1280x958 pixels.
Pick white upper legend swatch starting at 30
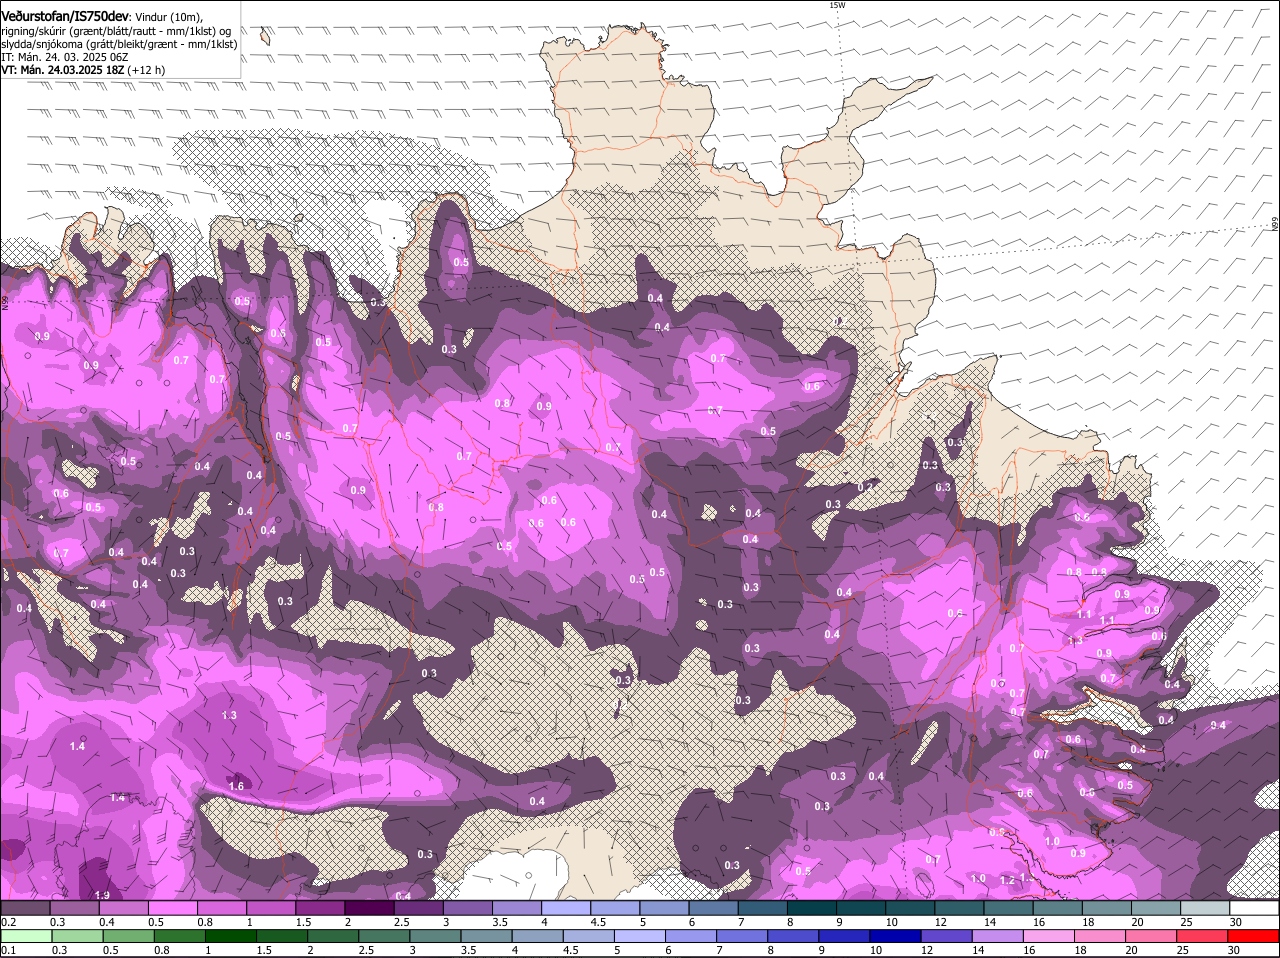(1252, 908)
